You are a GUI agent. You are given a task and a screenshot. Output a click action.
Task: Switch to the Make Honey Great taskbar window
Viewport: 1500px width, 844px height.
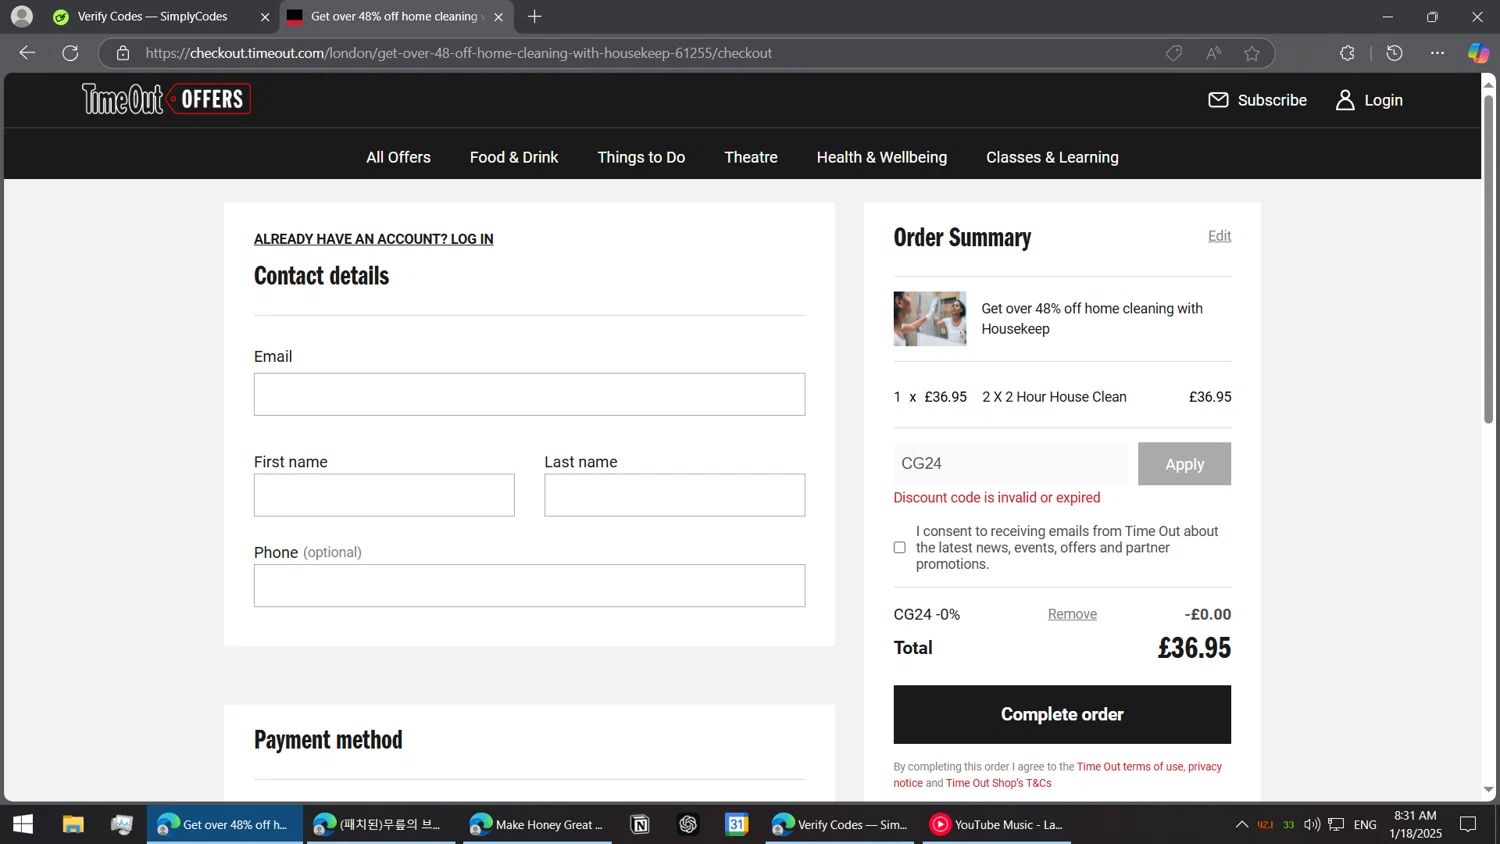click(x=537, y=824)
